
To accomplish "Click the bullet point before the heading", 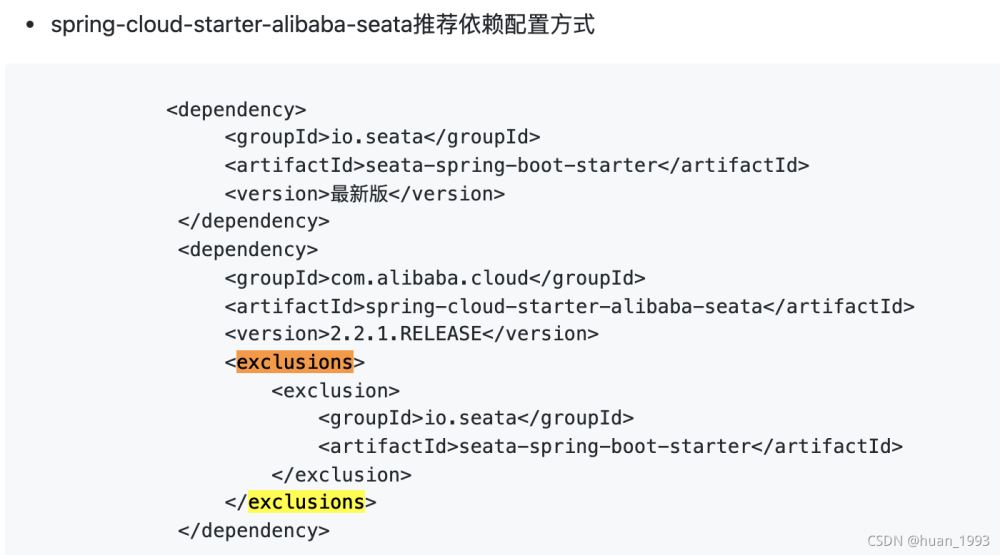I will pyautogui.click(x=29, y=25).
